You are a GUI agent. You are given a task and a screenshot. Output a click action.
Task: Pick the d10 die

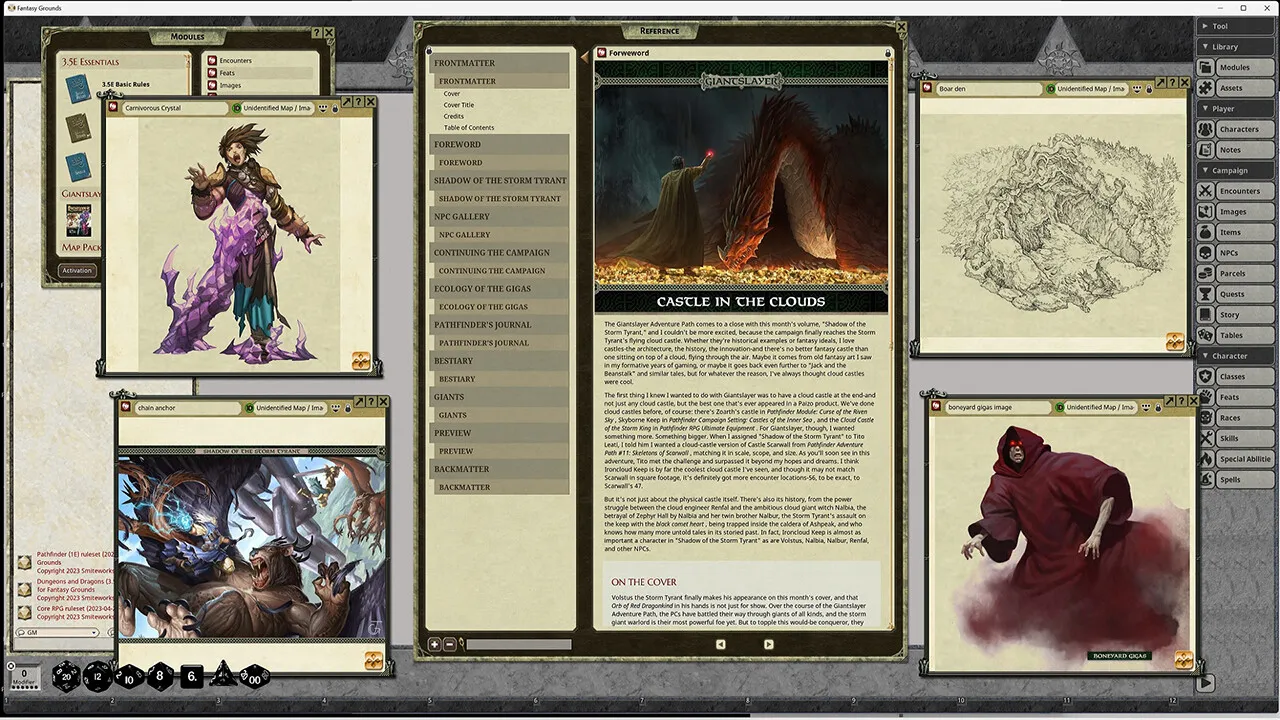(129, 677)
